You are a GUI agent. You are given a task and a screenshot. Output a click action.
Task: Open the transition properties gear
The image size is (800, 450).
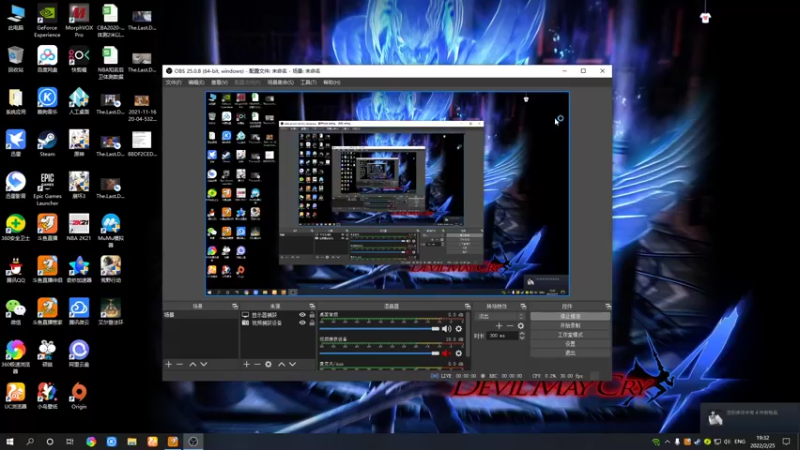tap(520, 326)
